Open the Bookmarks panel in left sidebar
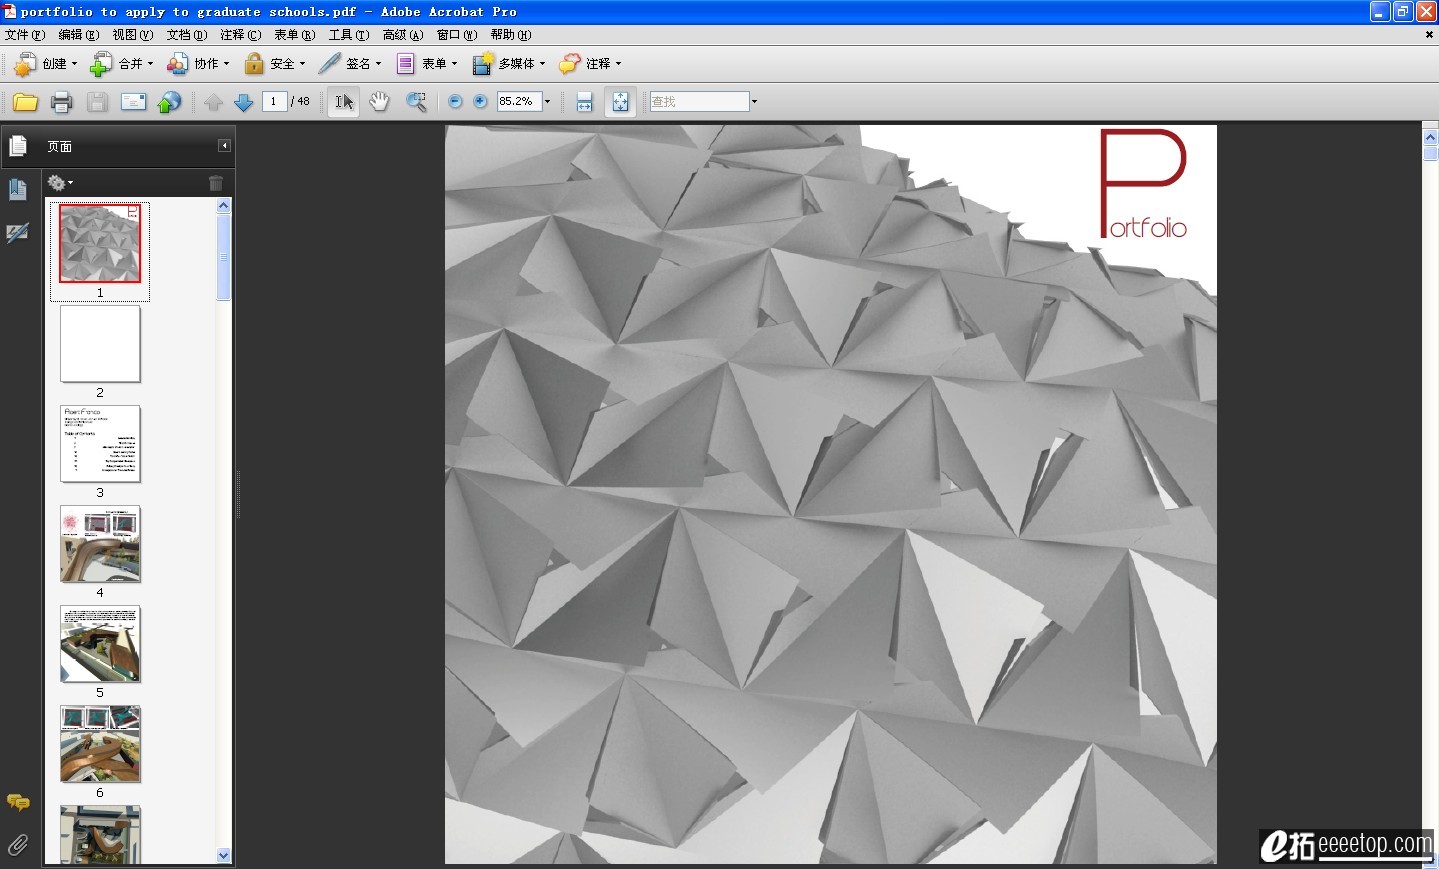Viewport: 1439px width, 869px height. 18,189
